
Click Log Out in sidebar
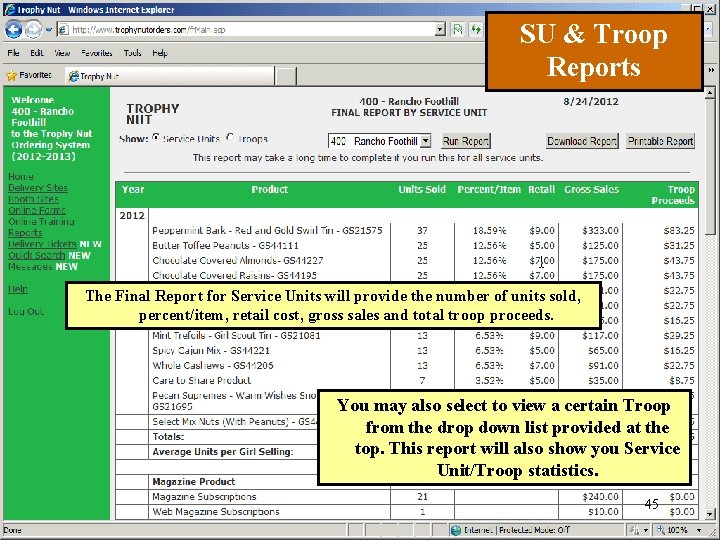pyautogui.click(x=26, y=311)
